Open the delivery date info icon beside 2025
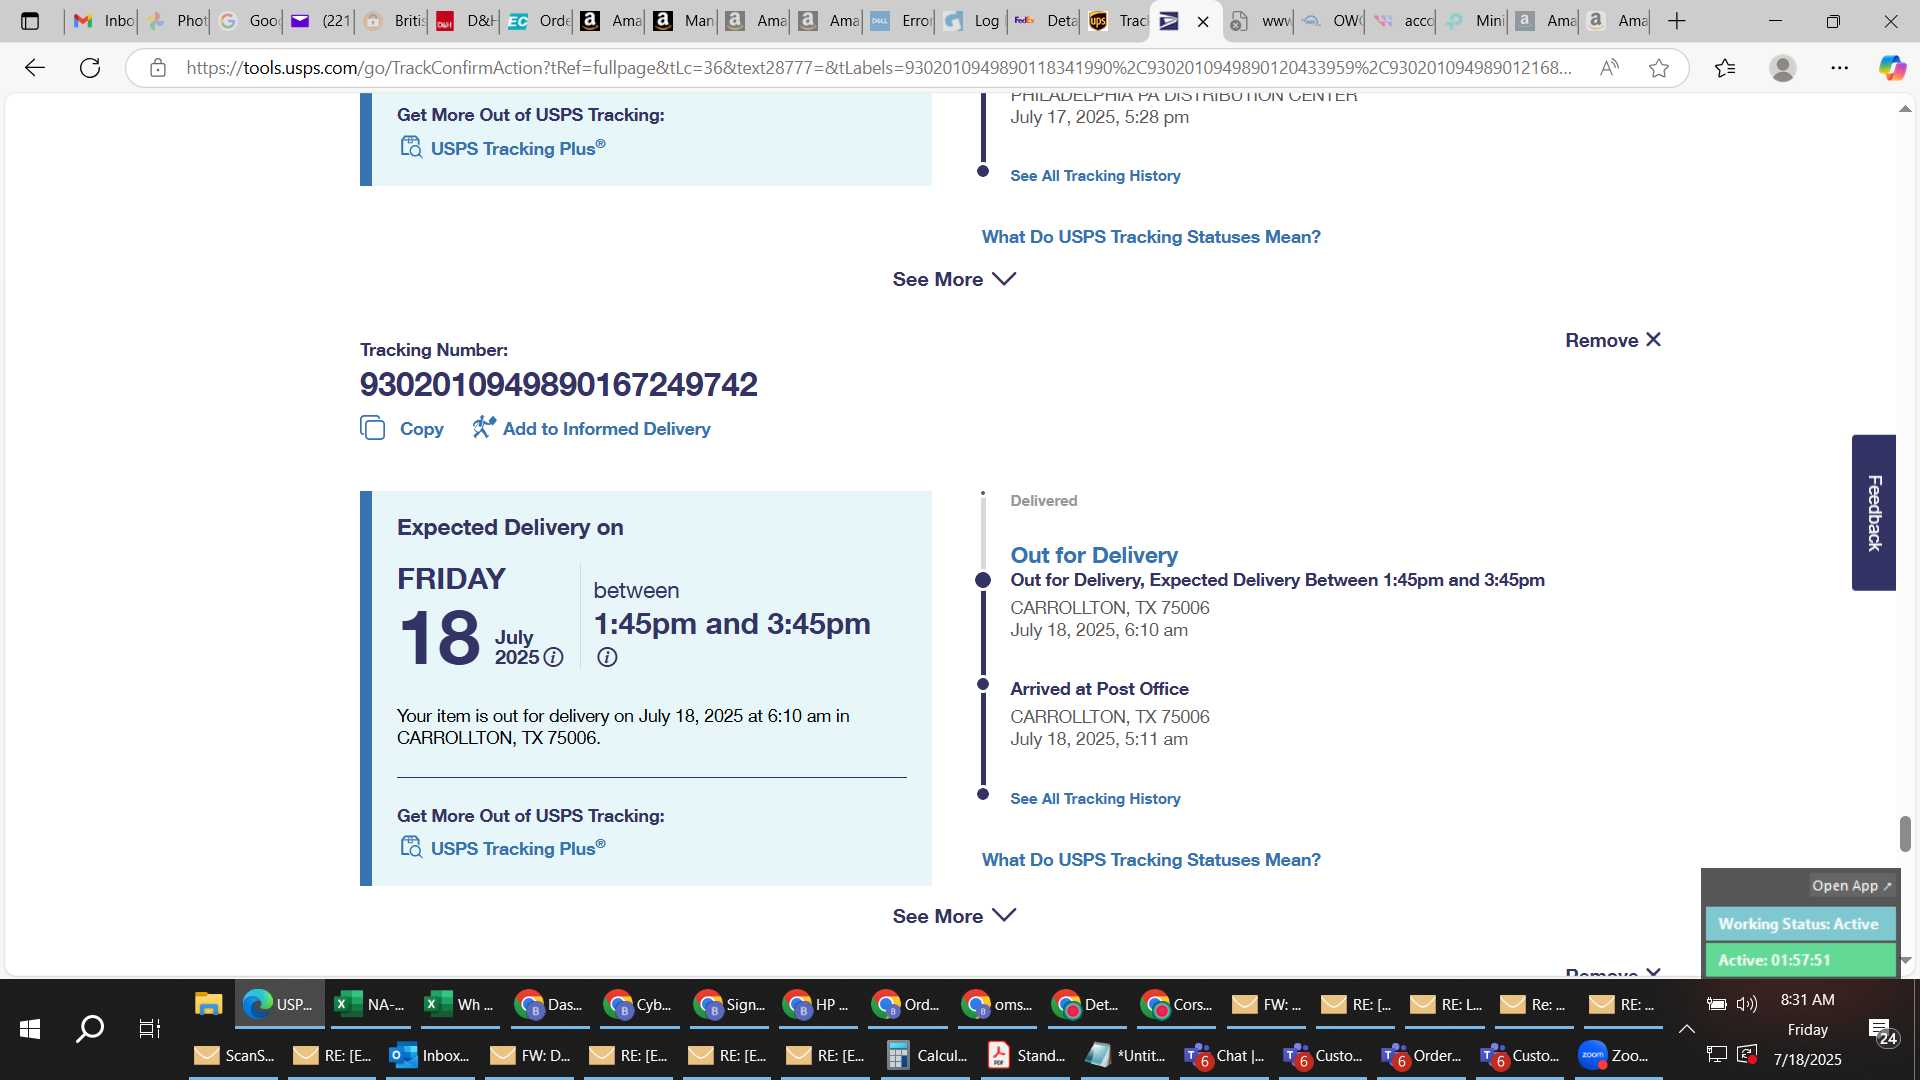The height and width of the screenshot is (1080, 1920). [553, 657]
